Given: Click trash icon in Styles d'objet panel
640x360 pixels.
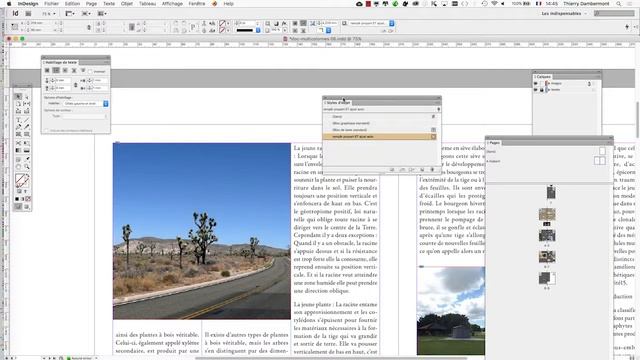Looking at the screenshot, I should [432, 170].
